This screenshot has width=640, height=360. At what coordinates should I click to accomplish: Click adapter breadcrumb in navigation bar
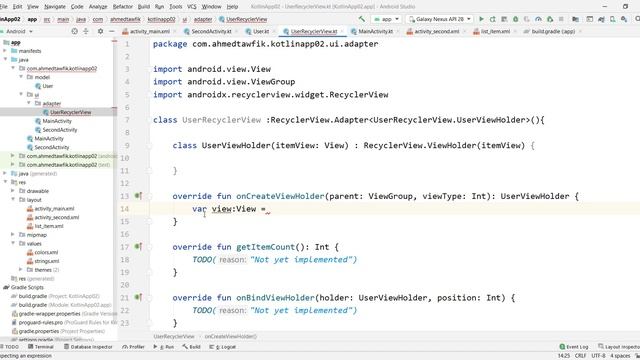click(203, 19)
